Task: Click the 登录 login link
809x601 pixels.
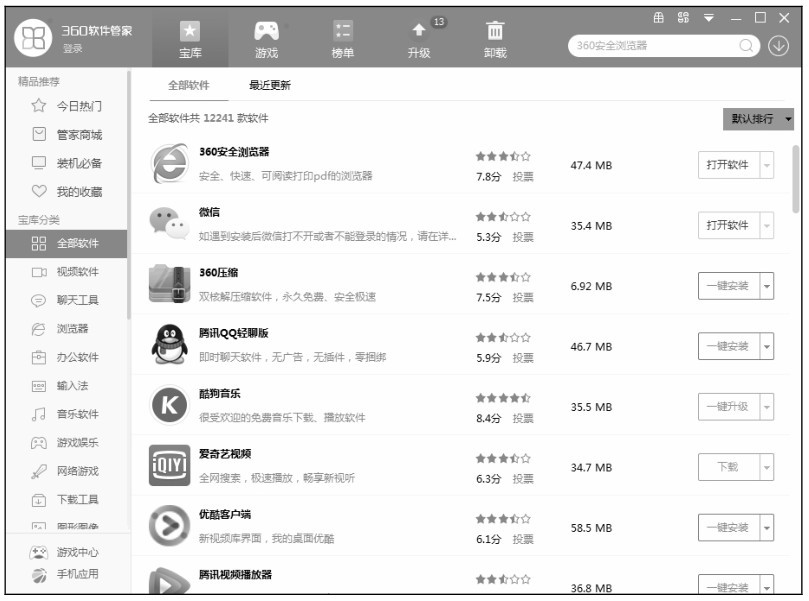Action: point(73,48)
